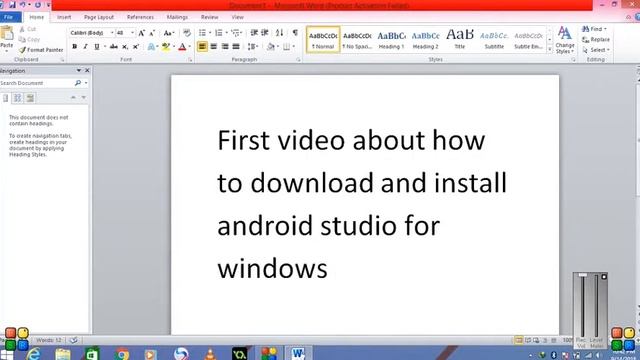Viewport: 640px width, 360px height.
Task: Toggle Subscript formatting
Action: [125, 47]
